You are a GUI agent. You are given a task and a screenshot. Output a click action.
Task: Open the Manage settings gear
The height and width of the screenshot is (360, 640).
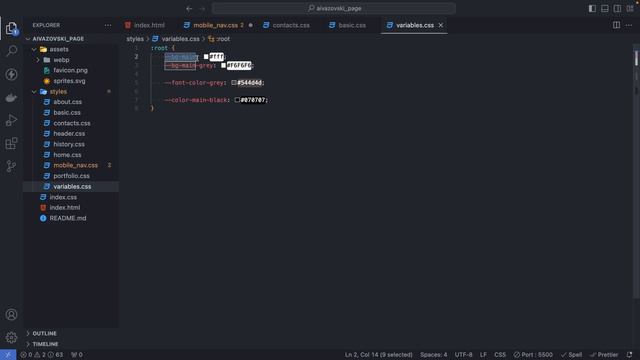click(x=11, y=338)
